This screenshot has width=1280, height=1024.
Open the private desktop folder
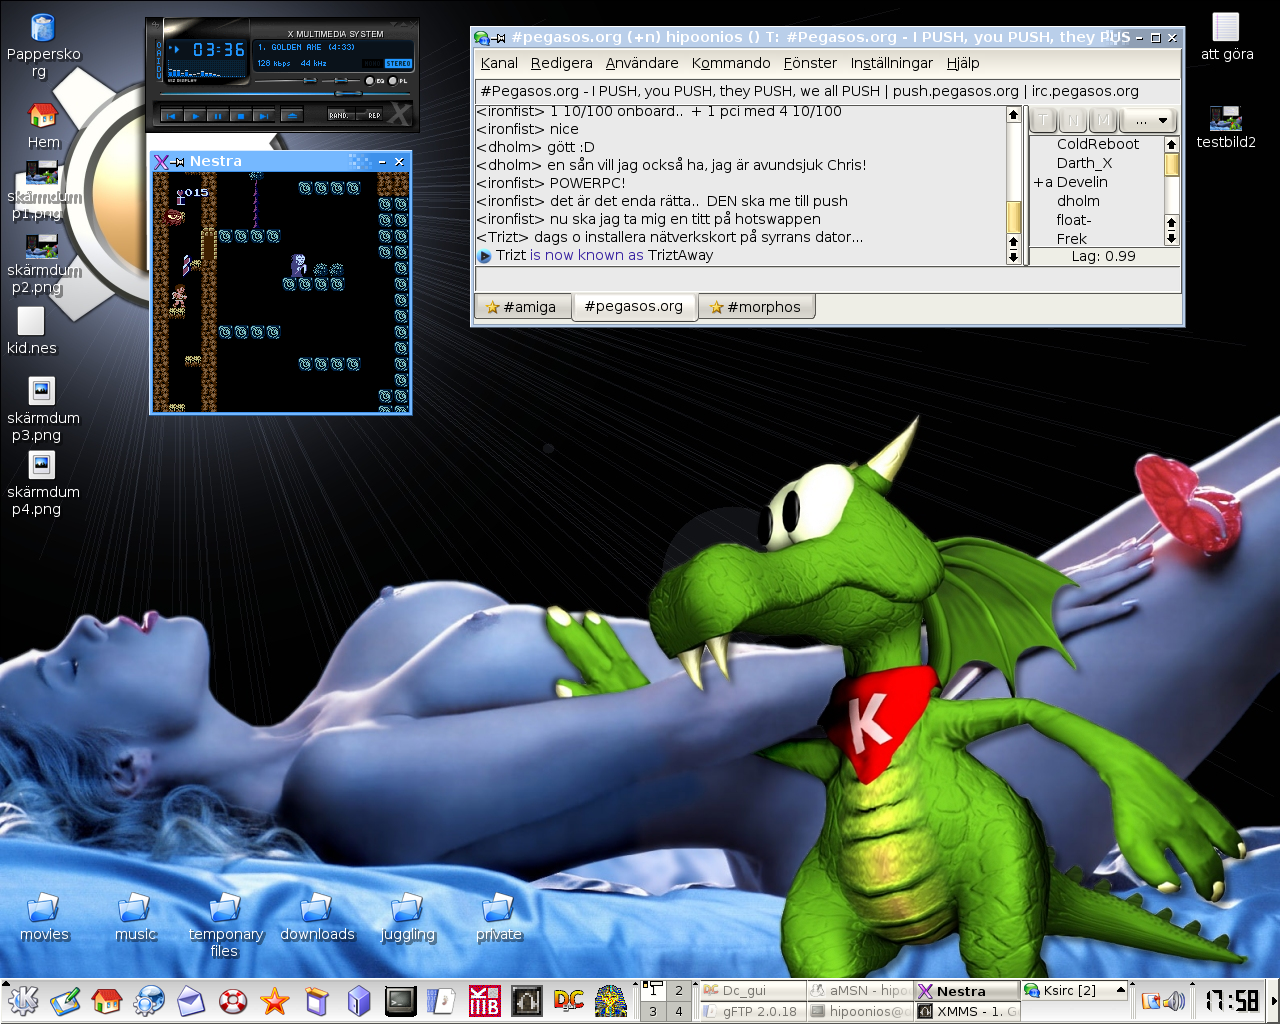[499, 917]
